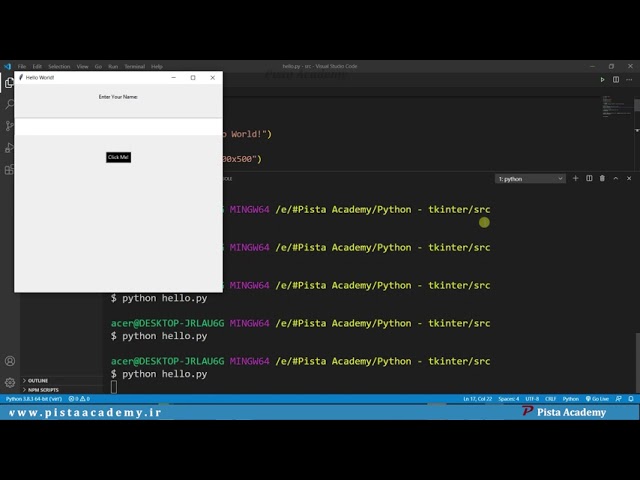Image resolution: width=640 pixels, height=480 pixels.
Task: Click the last '$ python hello.py' terminal line
Action: (159, 374)
